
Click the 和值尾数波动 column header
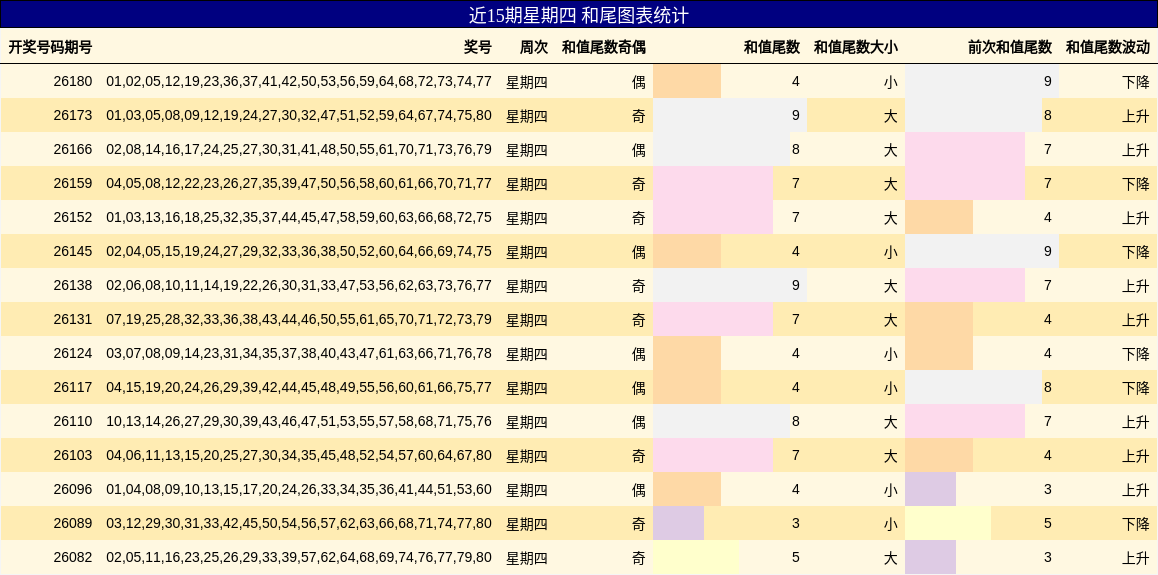pyautogui.click(x=1107, y=48)
